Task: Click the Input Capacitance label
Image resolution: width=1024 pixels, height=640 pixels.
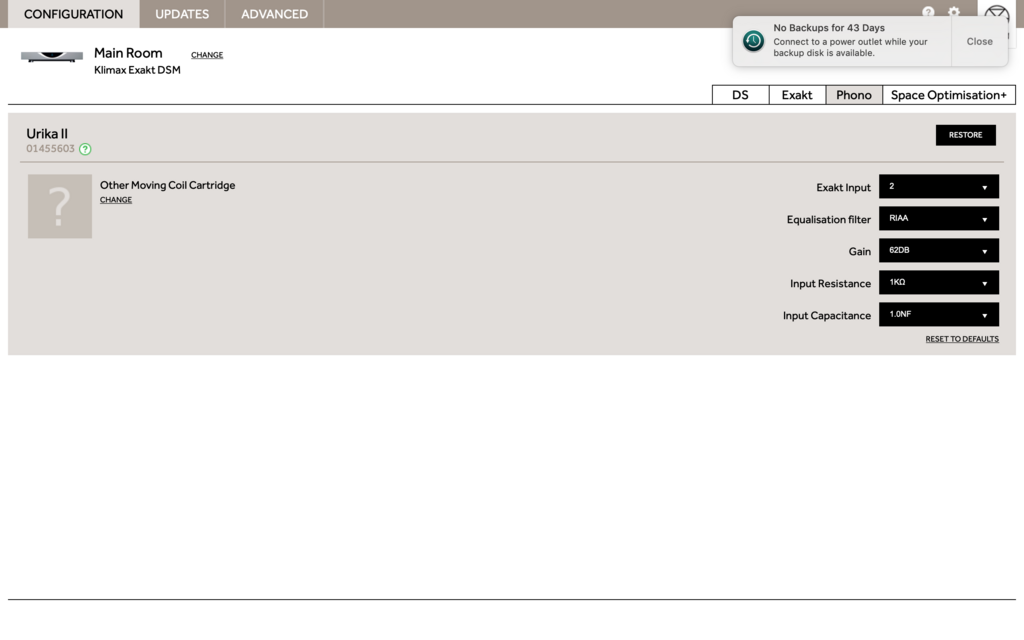Action: click(827, 315)
